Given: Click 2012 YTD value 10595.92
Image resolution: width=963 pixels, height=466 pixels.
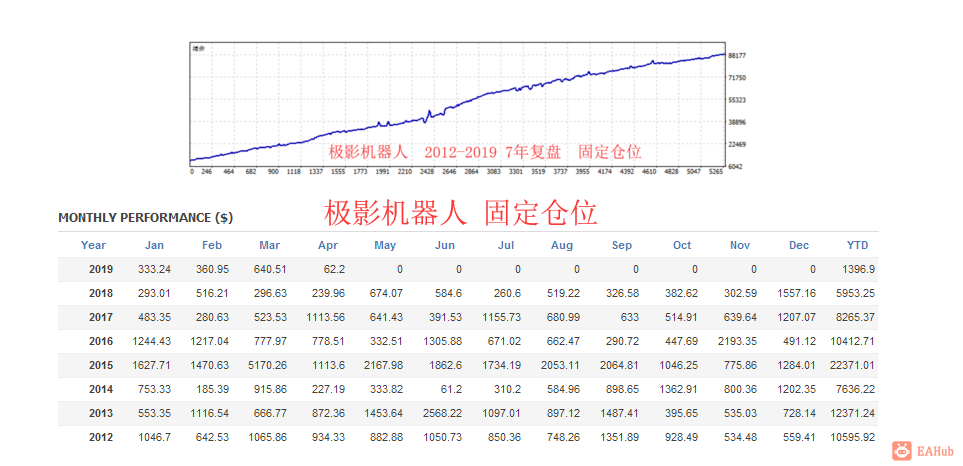Looking at the screenshot, I should coord(853,438).
